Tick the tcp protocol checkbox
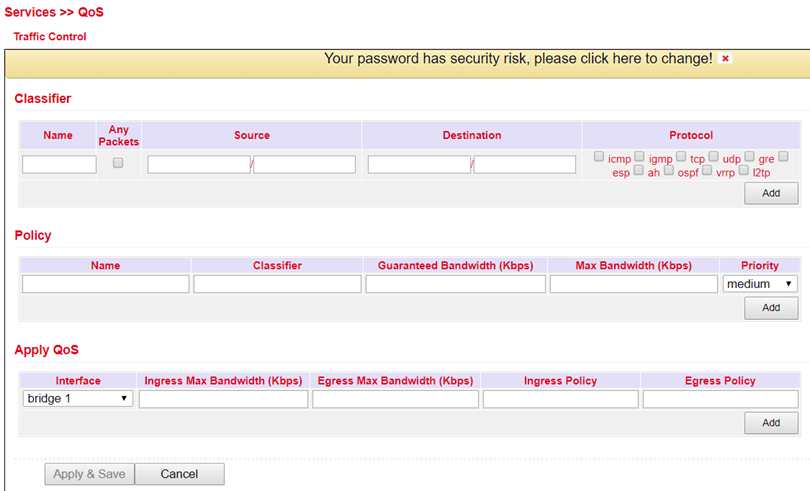This screenshot has width=810, height=491. [x=681, y=156]
